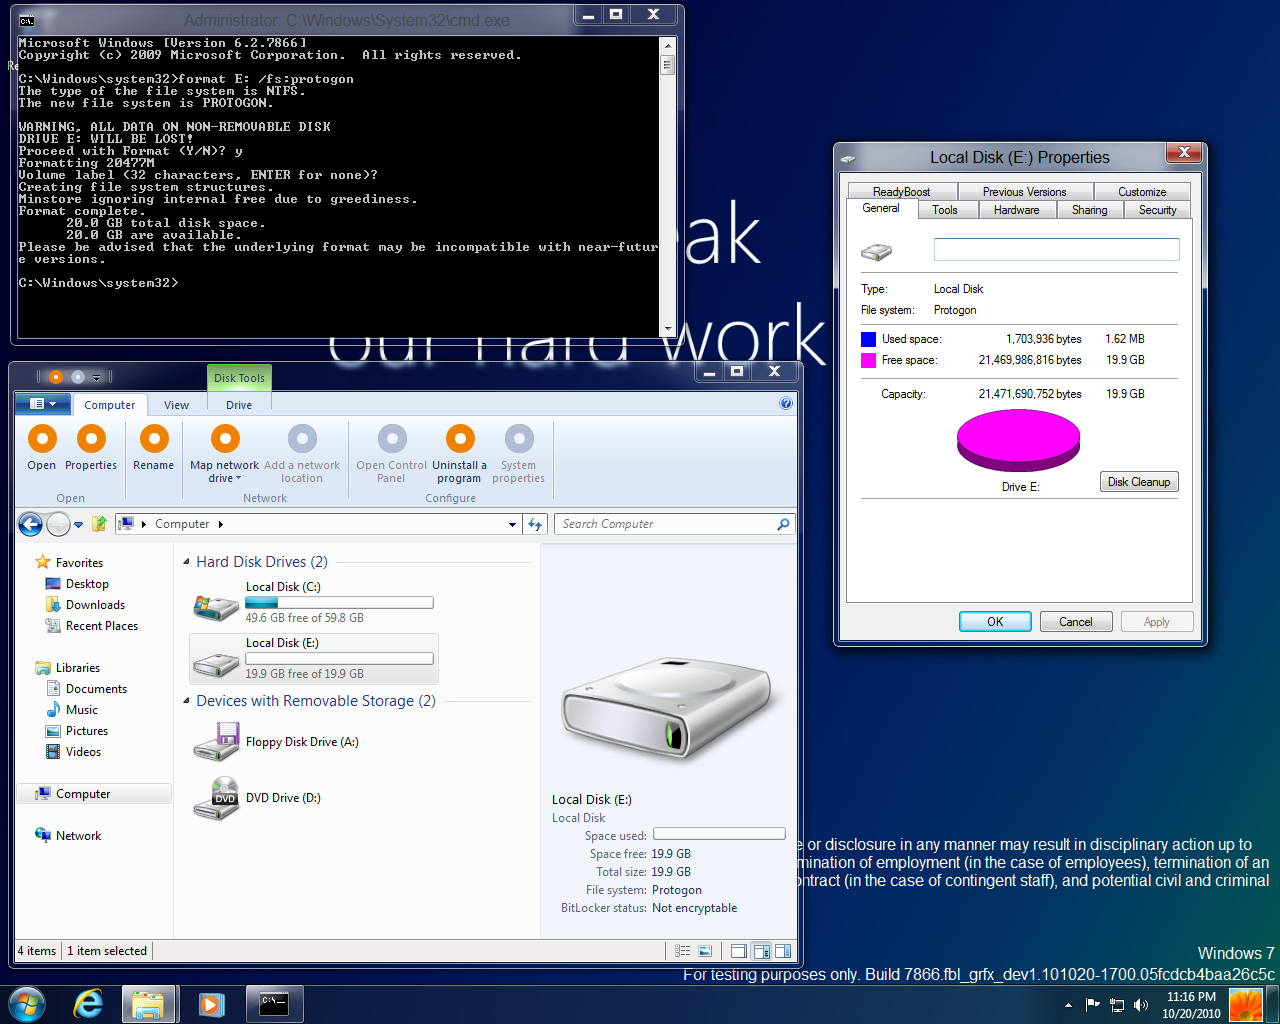The image size is (1280, 1024).
Task: Click the Explorer help question mark icon
Action: pyautogui.click(x=785, y=404)
